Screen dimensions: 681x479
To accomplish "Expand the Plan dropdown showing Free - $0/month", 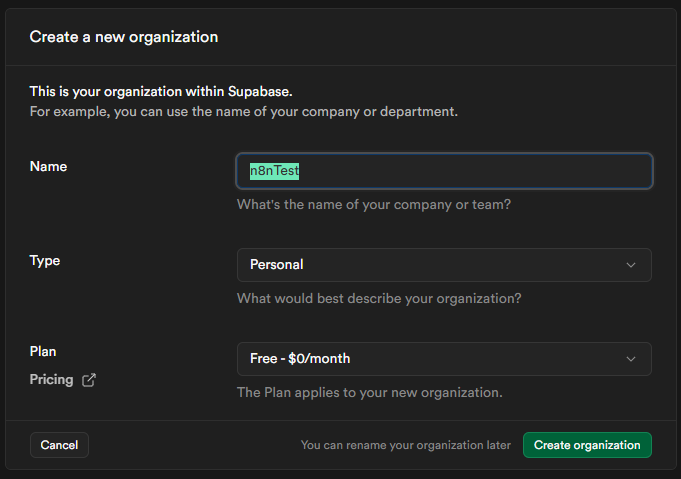I will [443, 358].
